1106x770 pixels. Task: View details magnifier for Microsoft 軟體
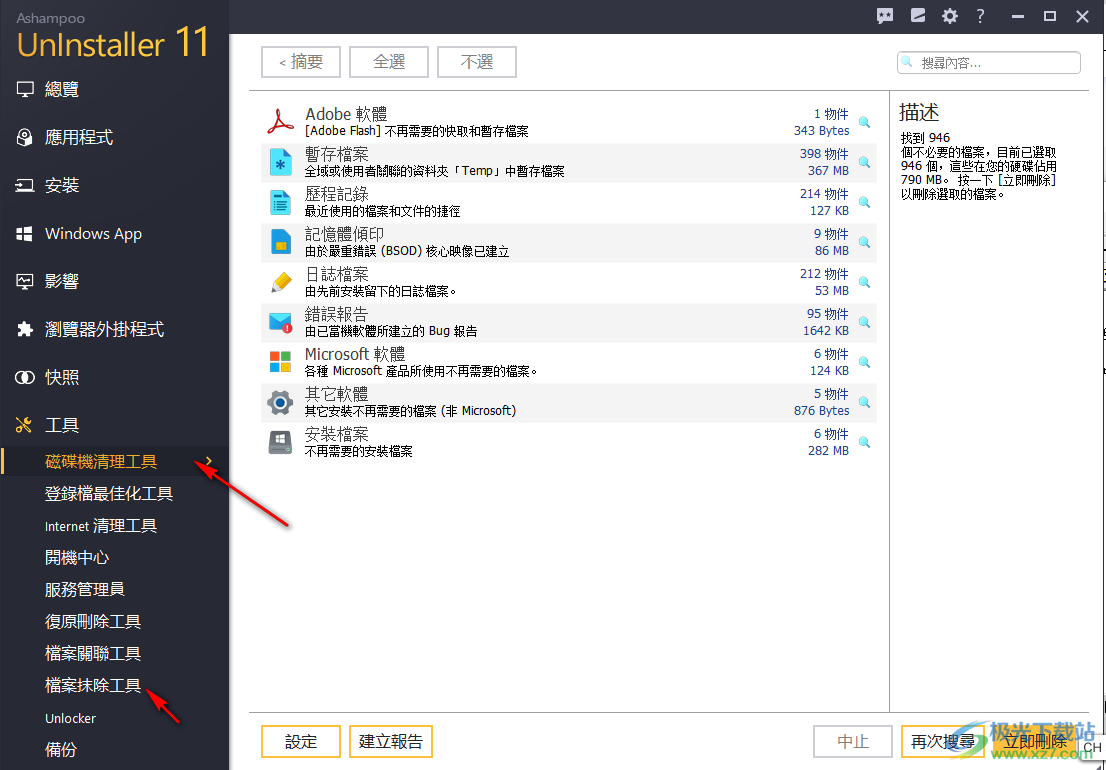pyautogui.click(x=864, y=363)
